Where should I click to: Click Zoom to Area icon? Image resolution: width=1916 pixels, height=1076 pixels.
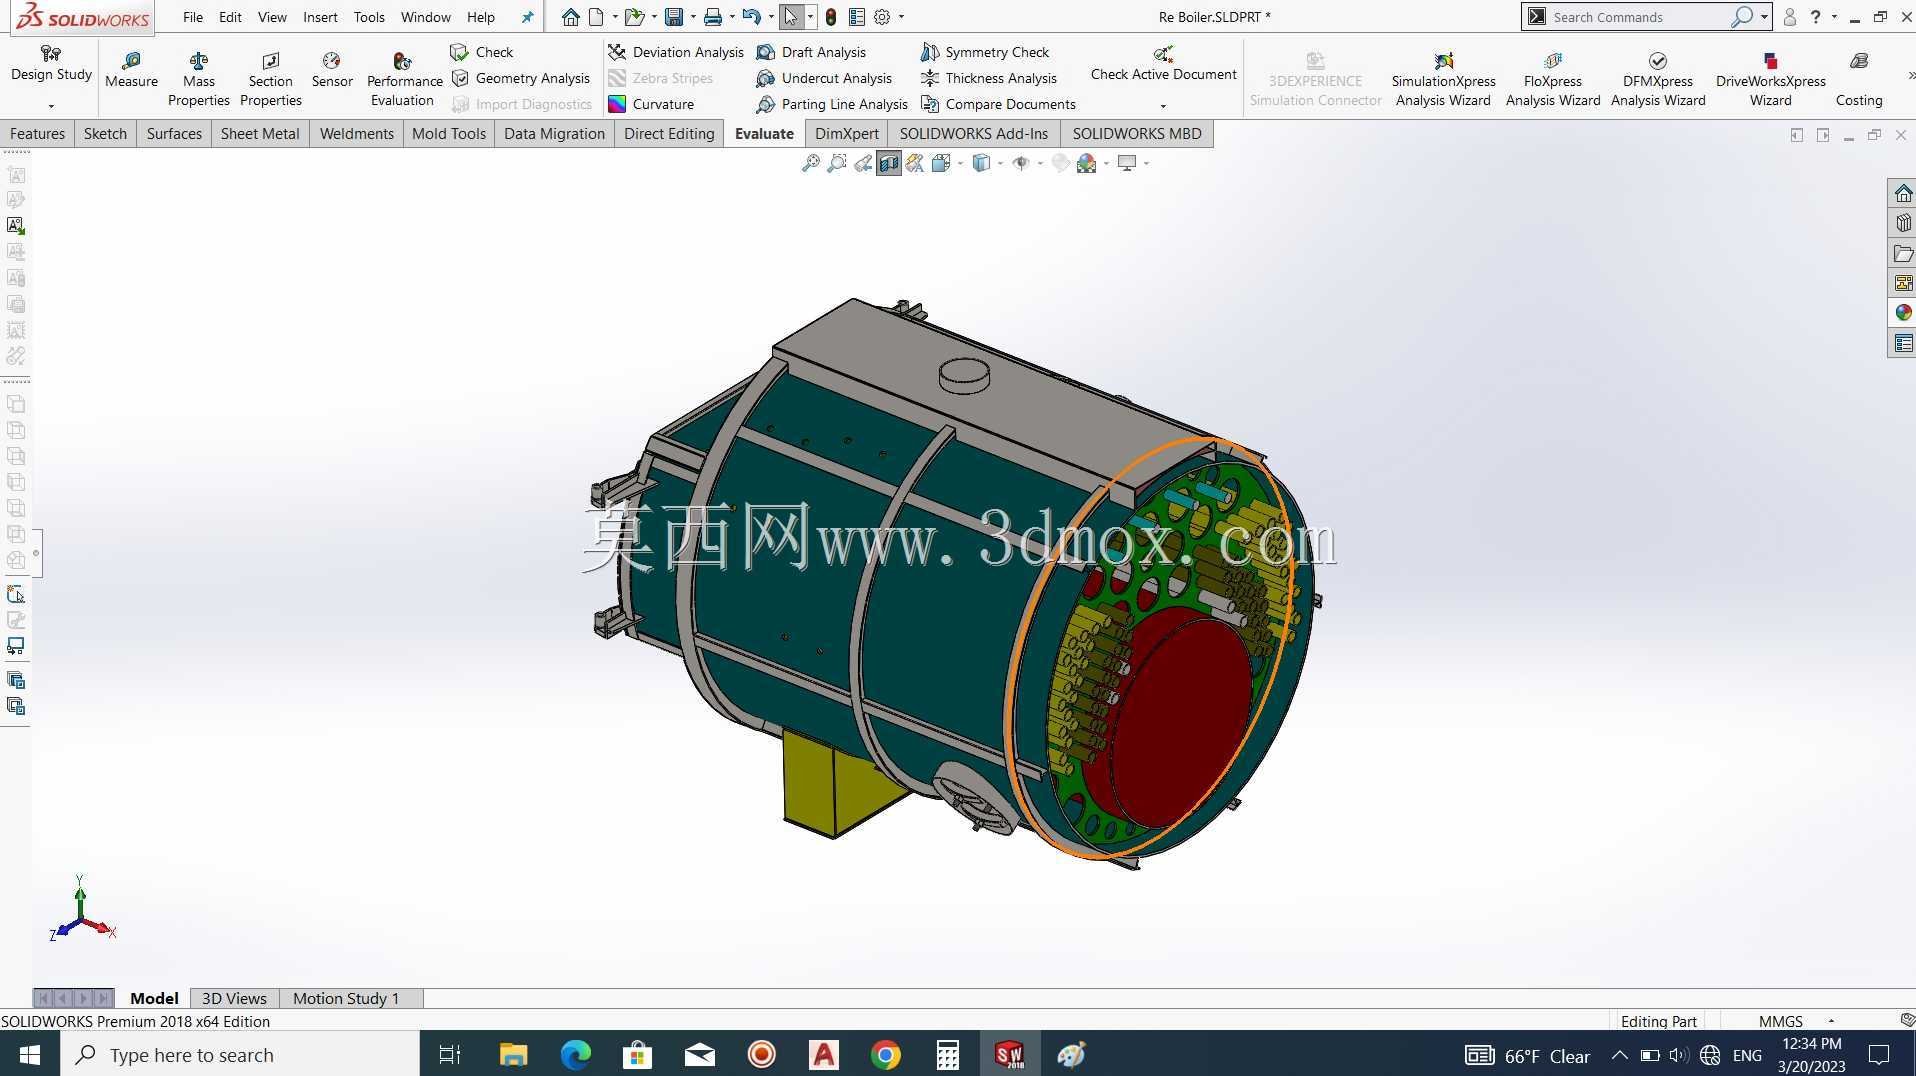click(837, 163)
